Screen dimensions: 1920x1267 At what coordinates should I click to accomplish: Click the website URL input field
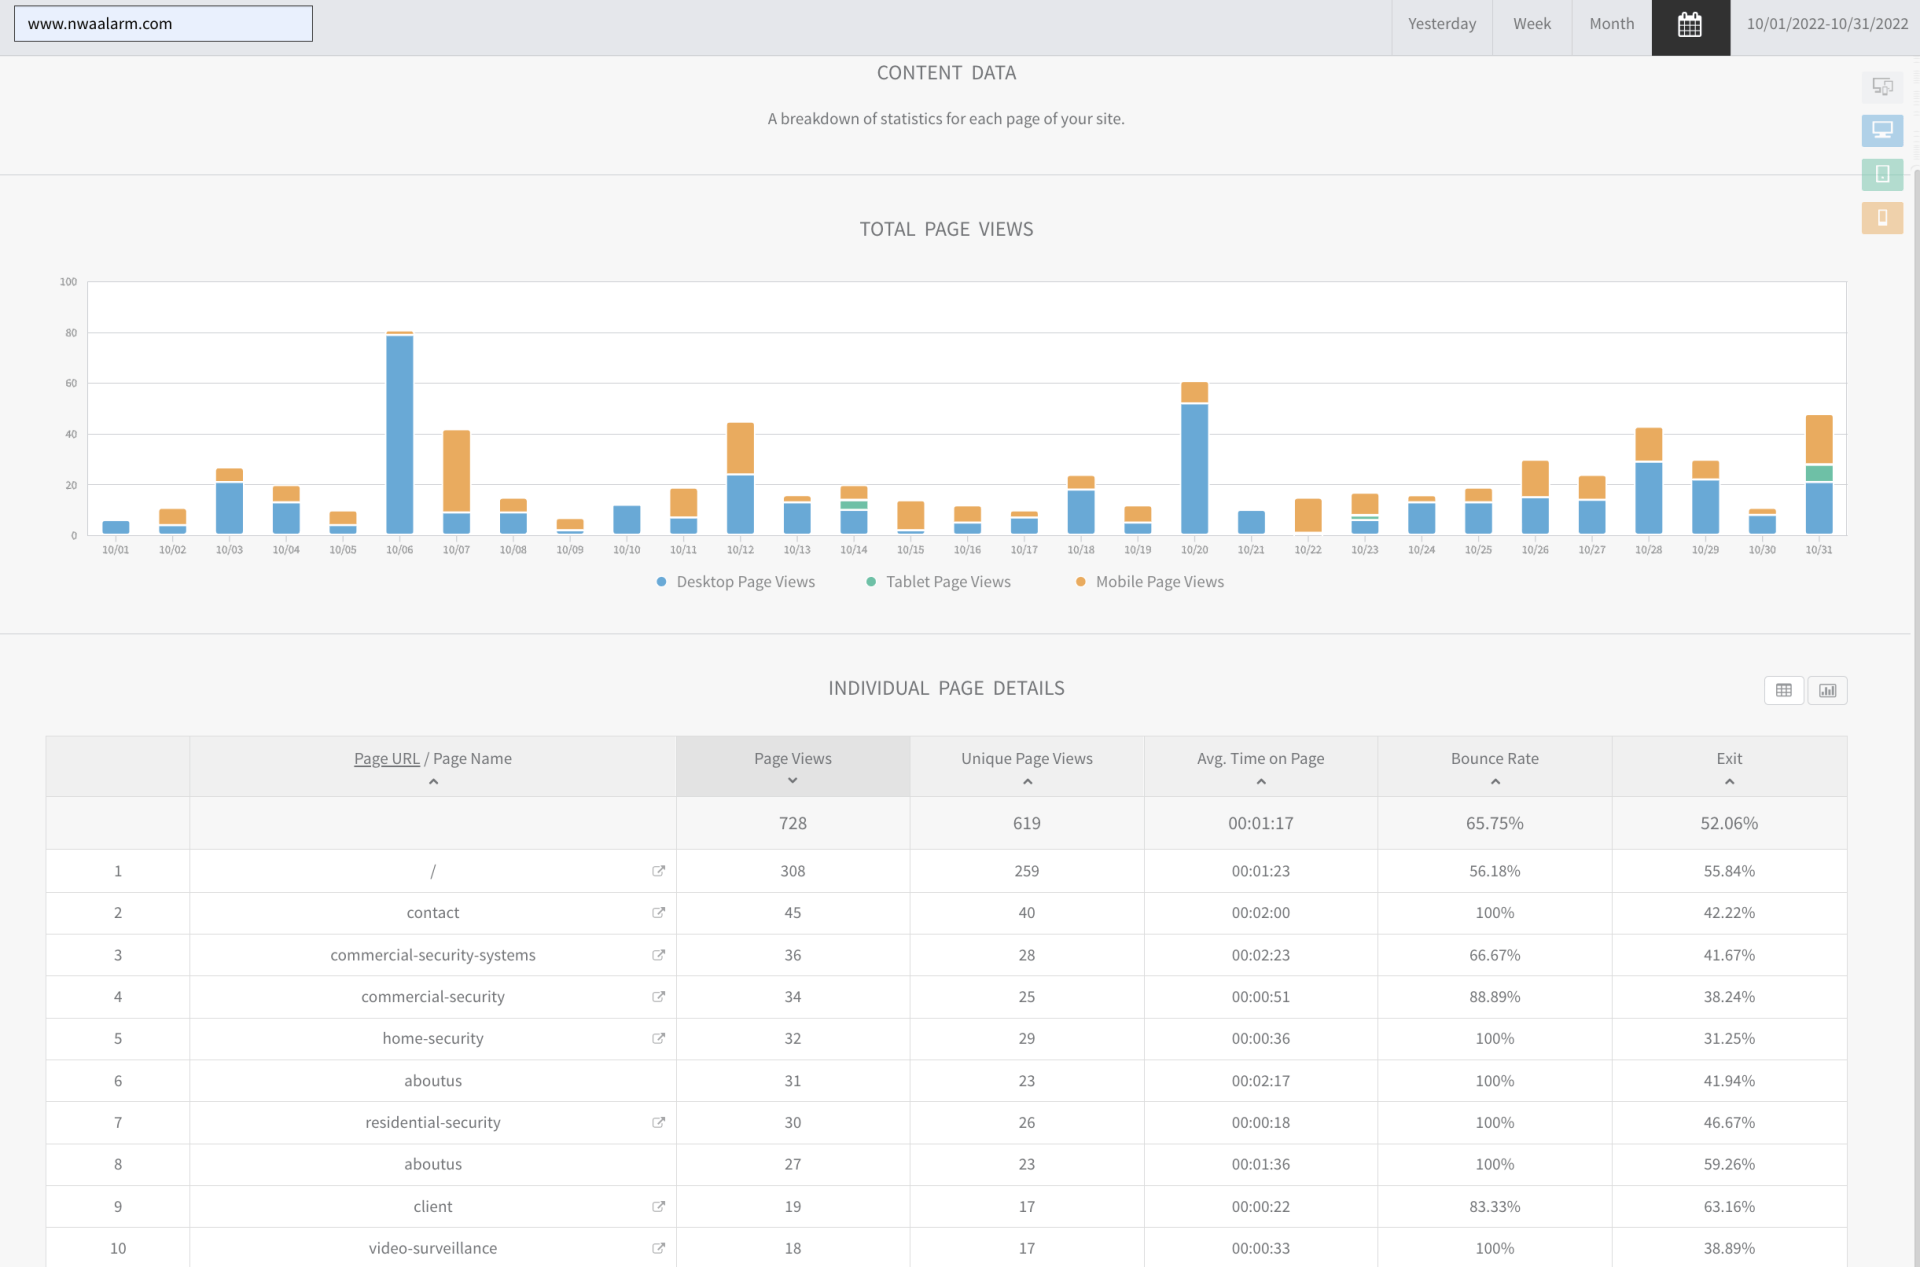163,24
